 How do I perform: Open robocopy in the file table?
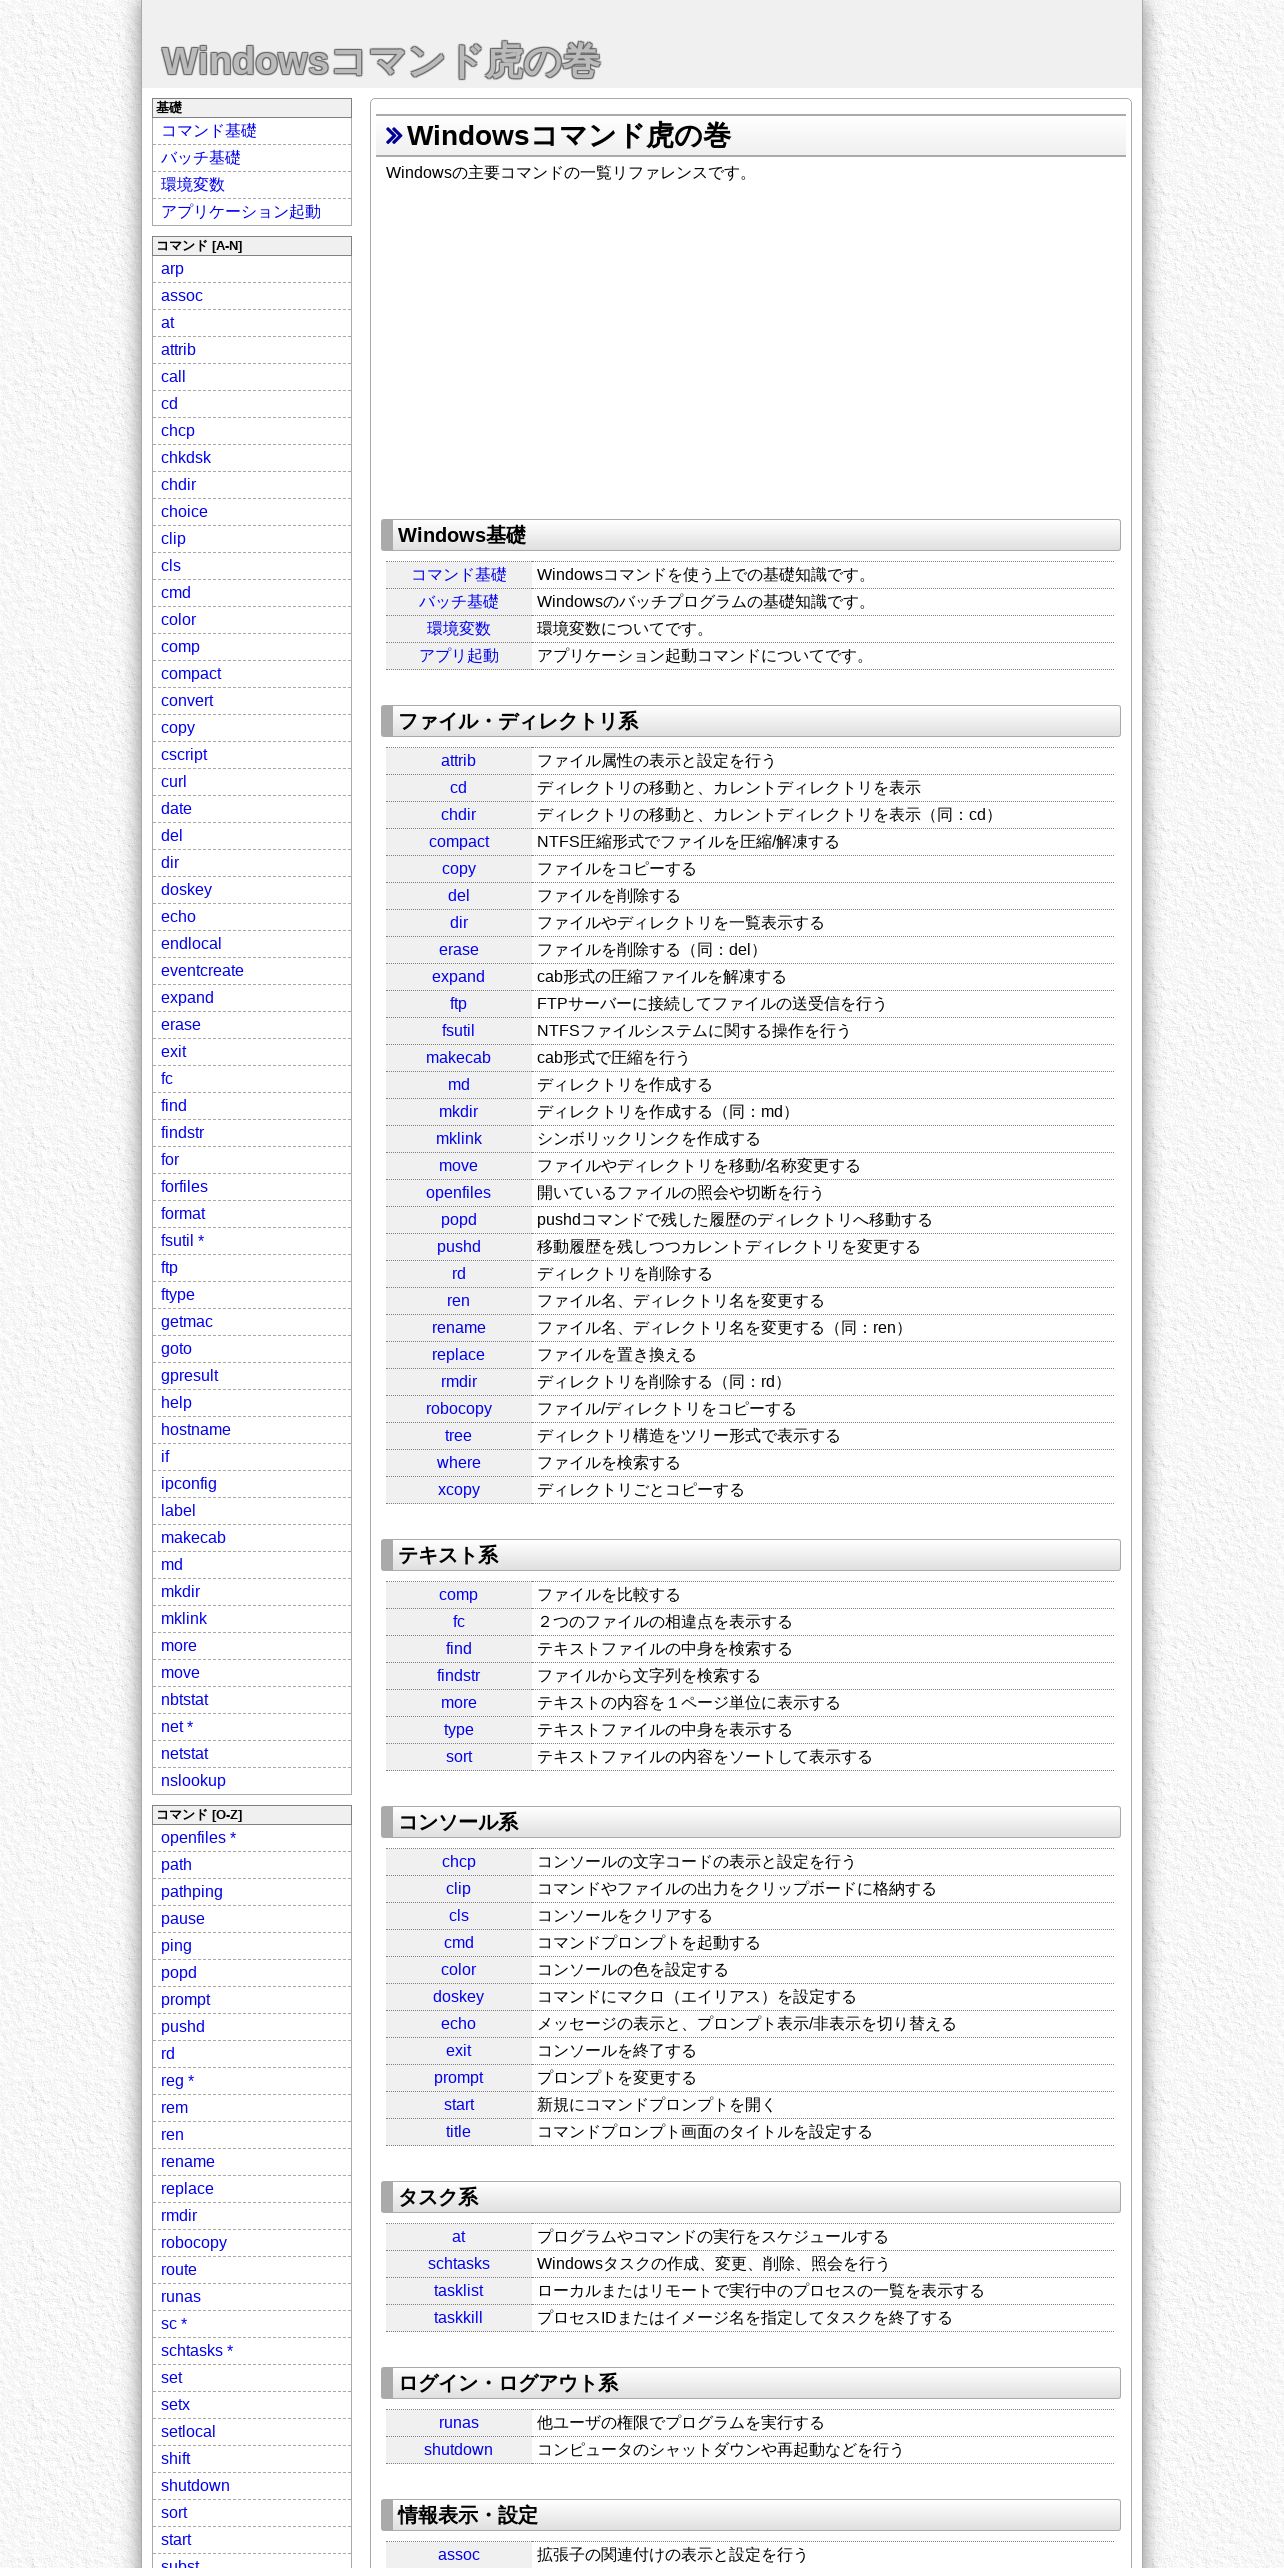point(458,1409)
